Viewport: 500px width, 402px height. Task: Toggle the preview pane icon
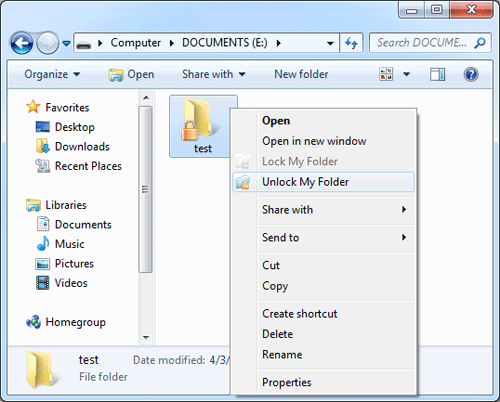click(437, 74)
